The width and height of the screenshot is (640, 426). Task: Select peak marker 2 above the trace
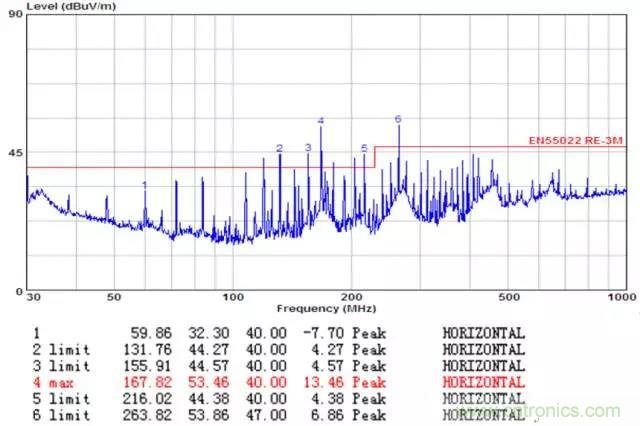click(x=280, y=148)
